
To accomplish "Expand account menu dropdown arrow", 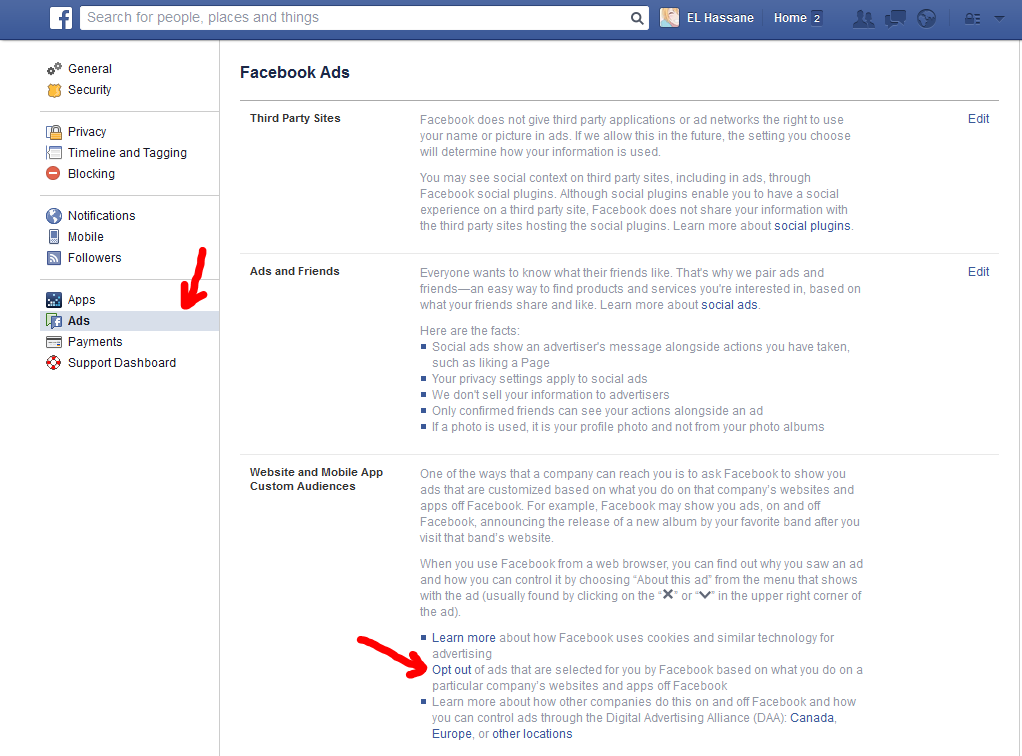I will point(999,18).
